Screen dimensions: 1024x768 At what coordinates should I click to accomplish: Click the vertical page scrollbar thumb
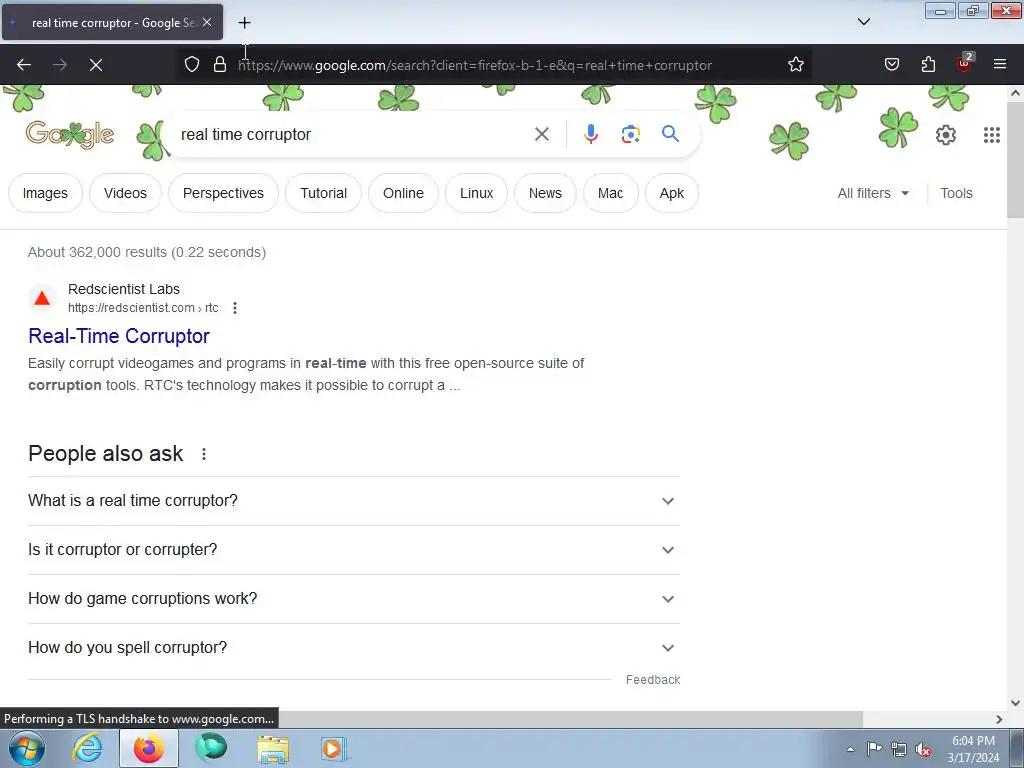click(x=1015, y=161)
